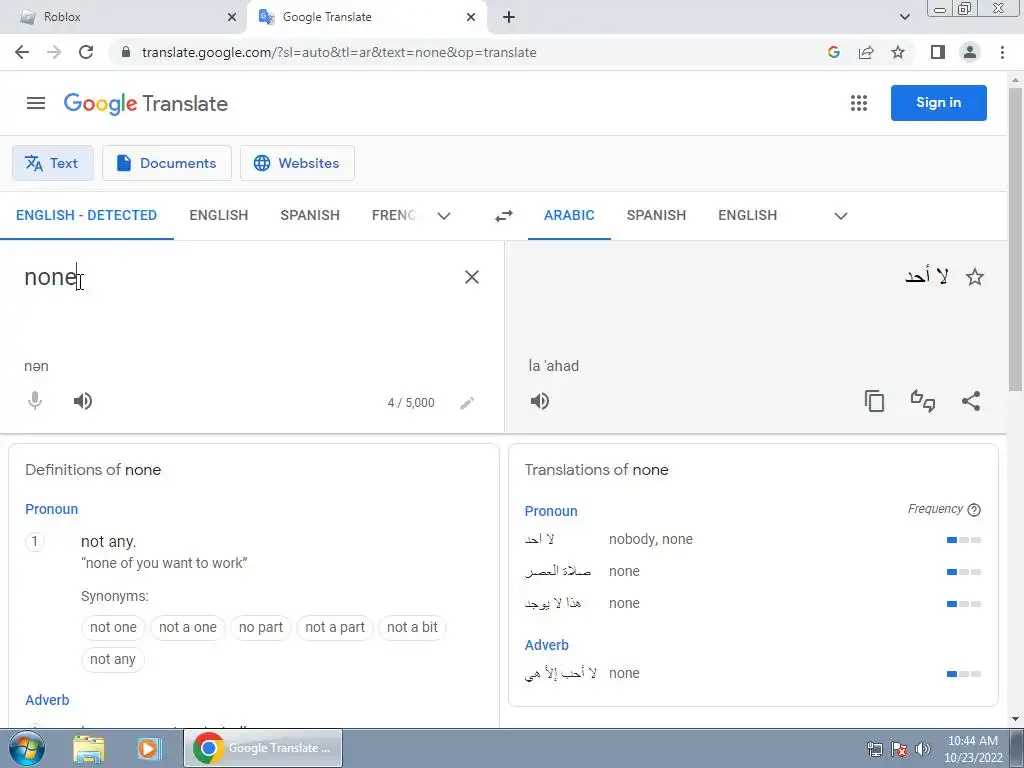
Task: Select the Text translation mode
Action: pyautogui.click(x=53, y=163)
